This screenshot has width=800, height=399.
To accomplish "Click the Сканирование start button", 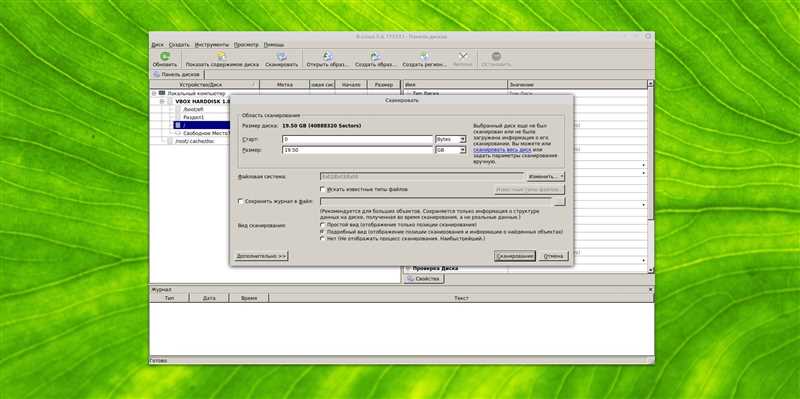I will (x=514, y=256).
